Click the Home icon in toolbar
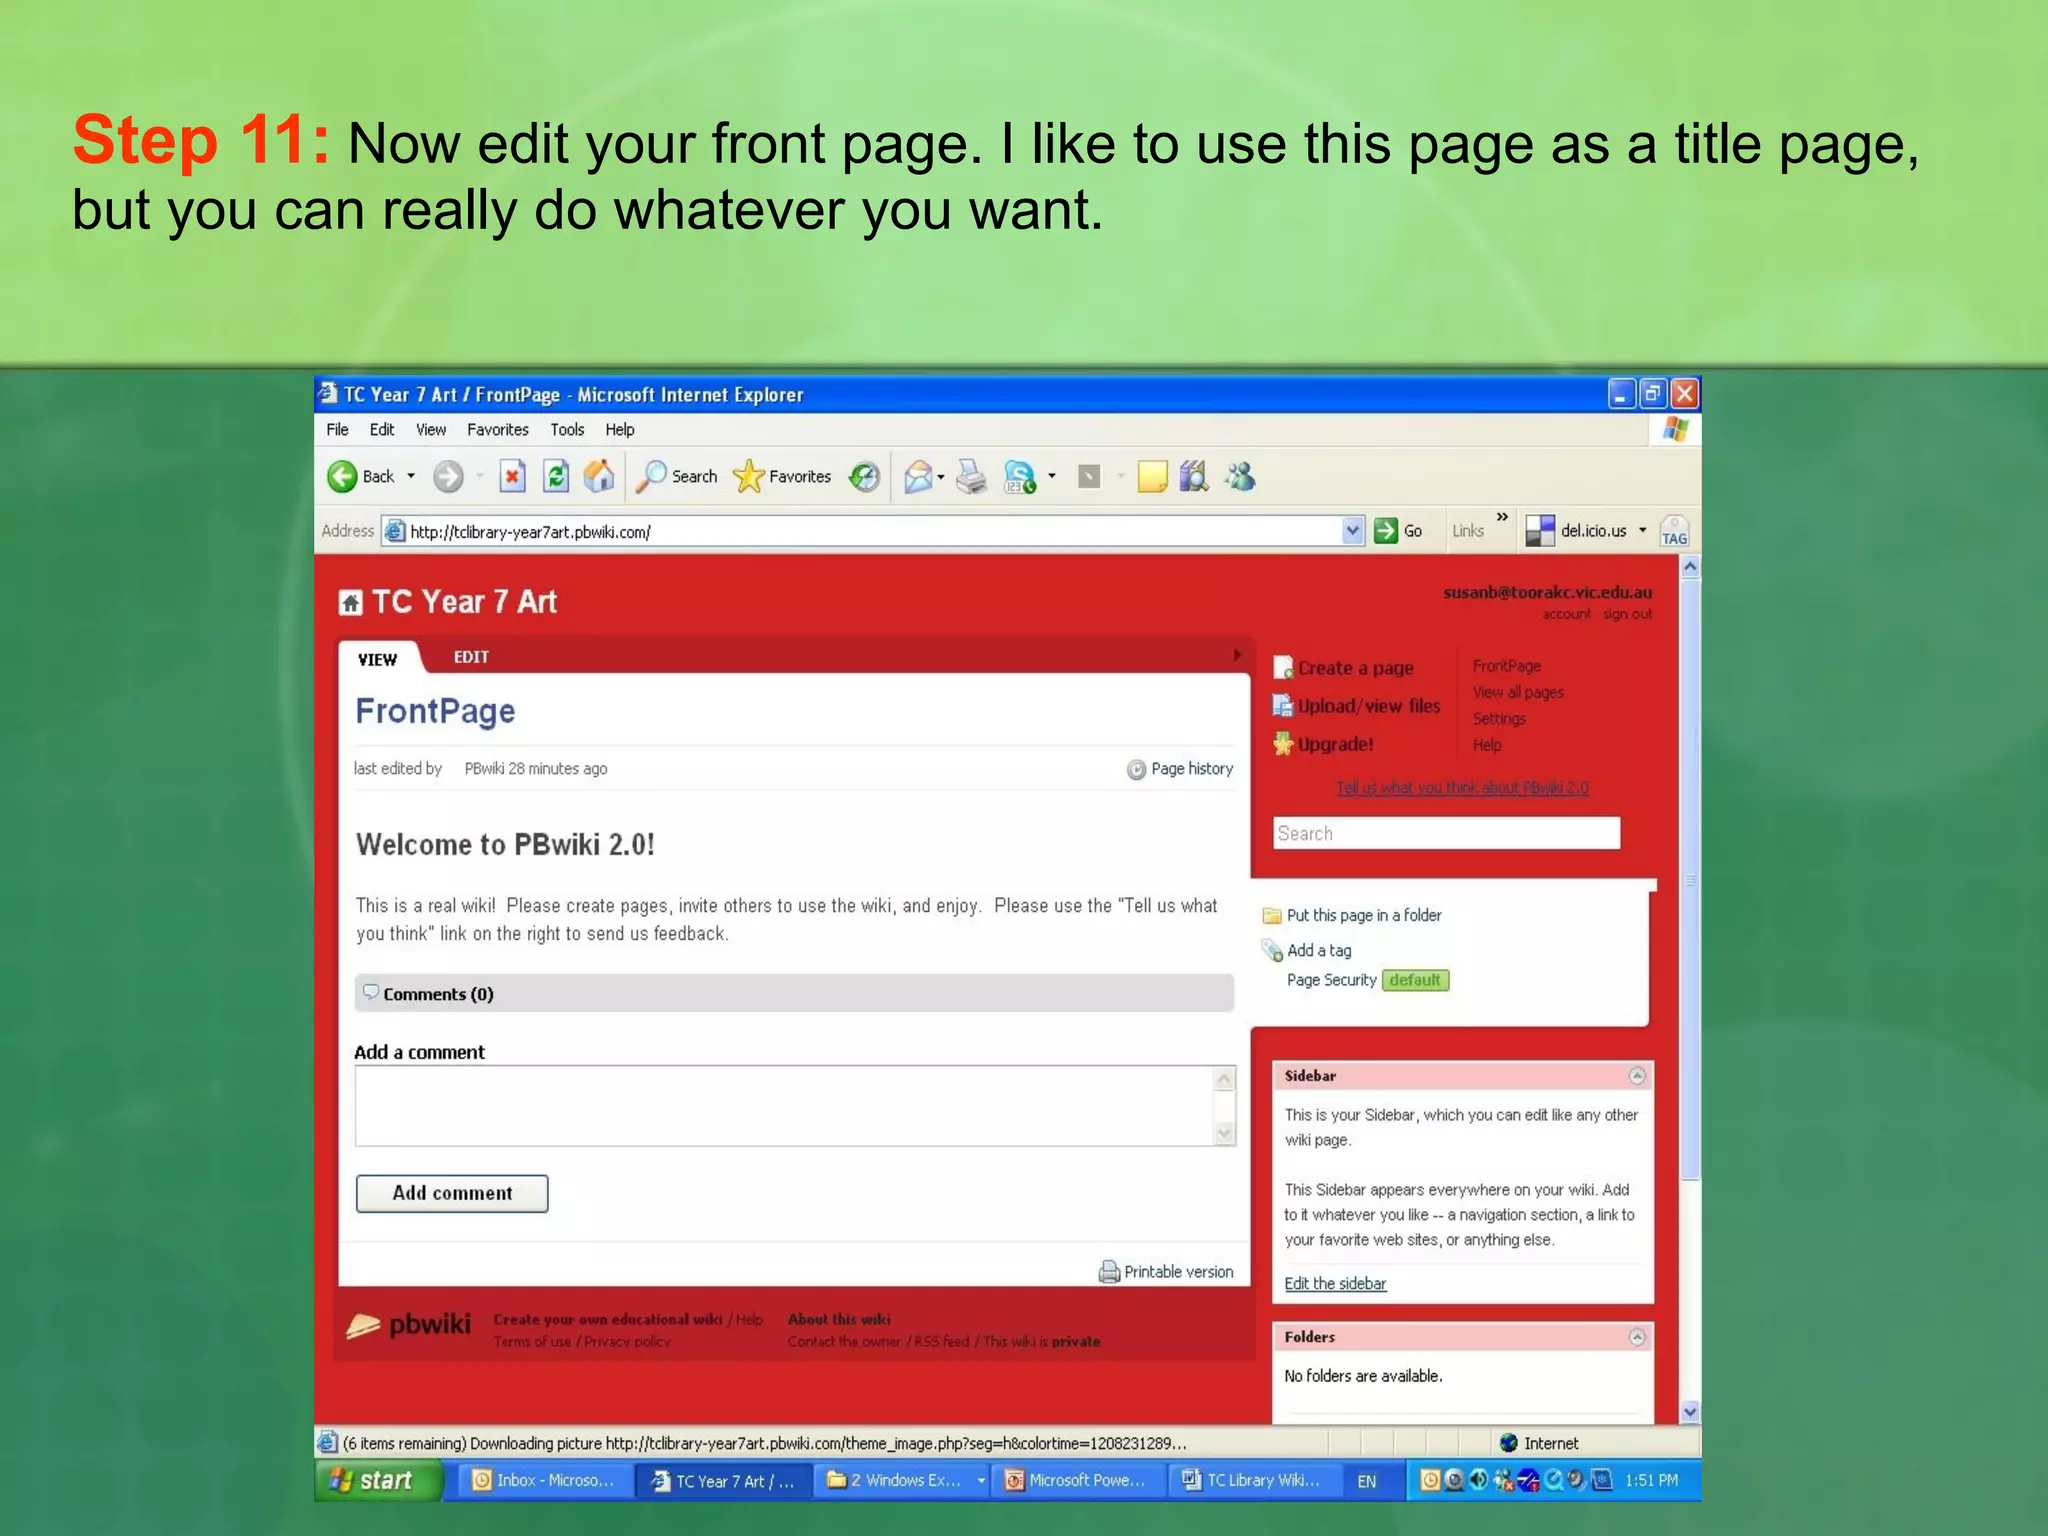 (x=599, y=476)
